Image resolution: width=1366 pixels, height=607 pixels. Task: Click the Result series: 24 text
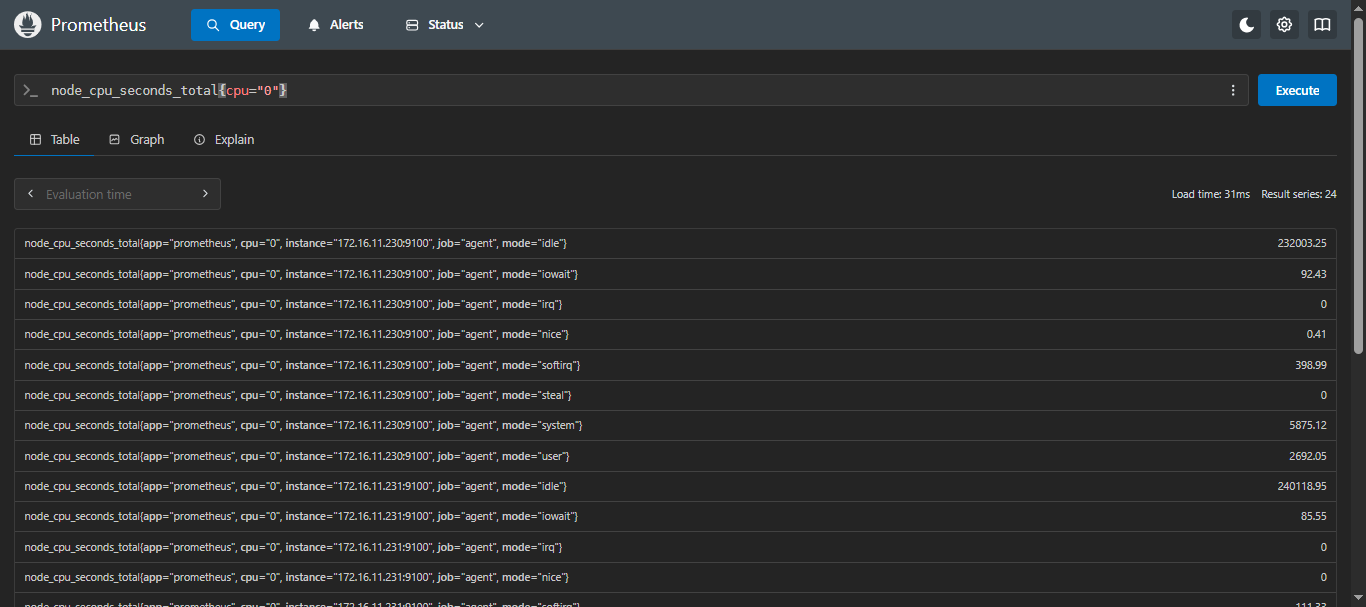pyautogui.click(x=1299, y=194)
